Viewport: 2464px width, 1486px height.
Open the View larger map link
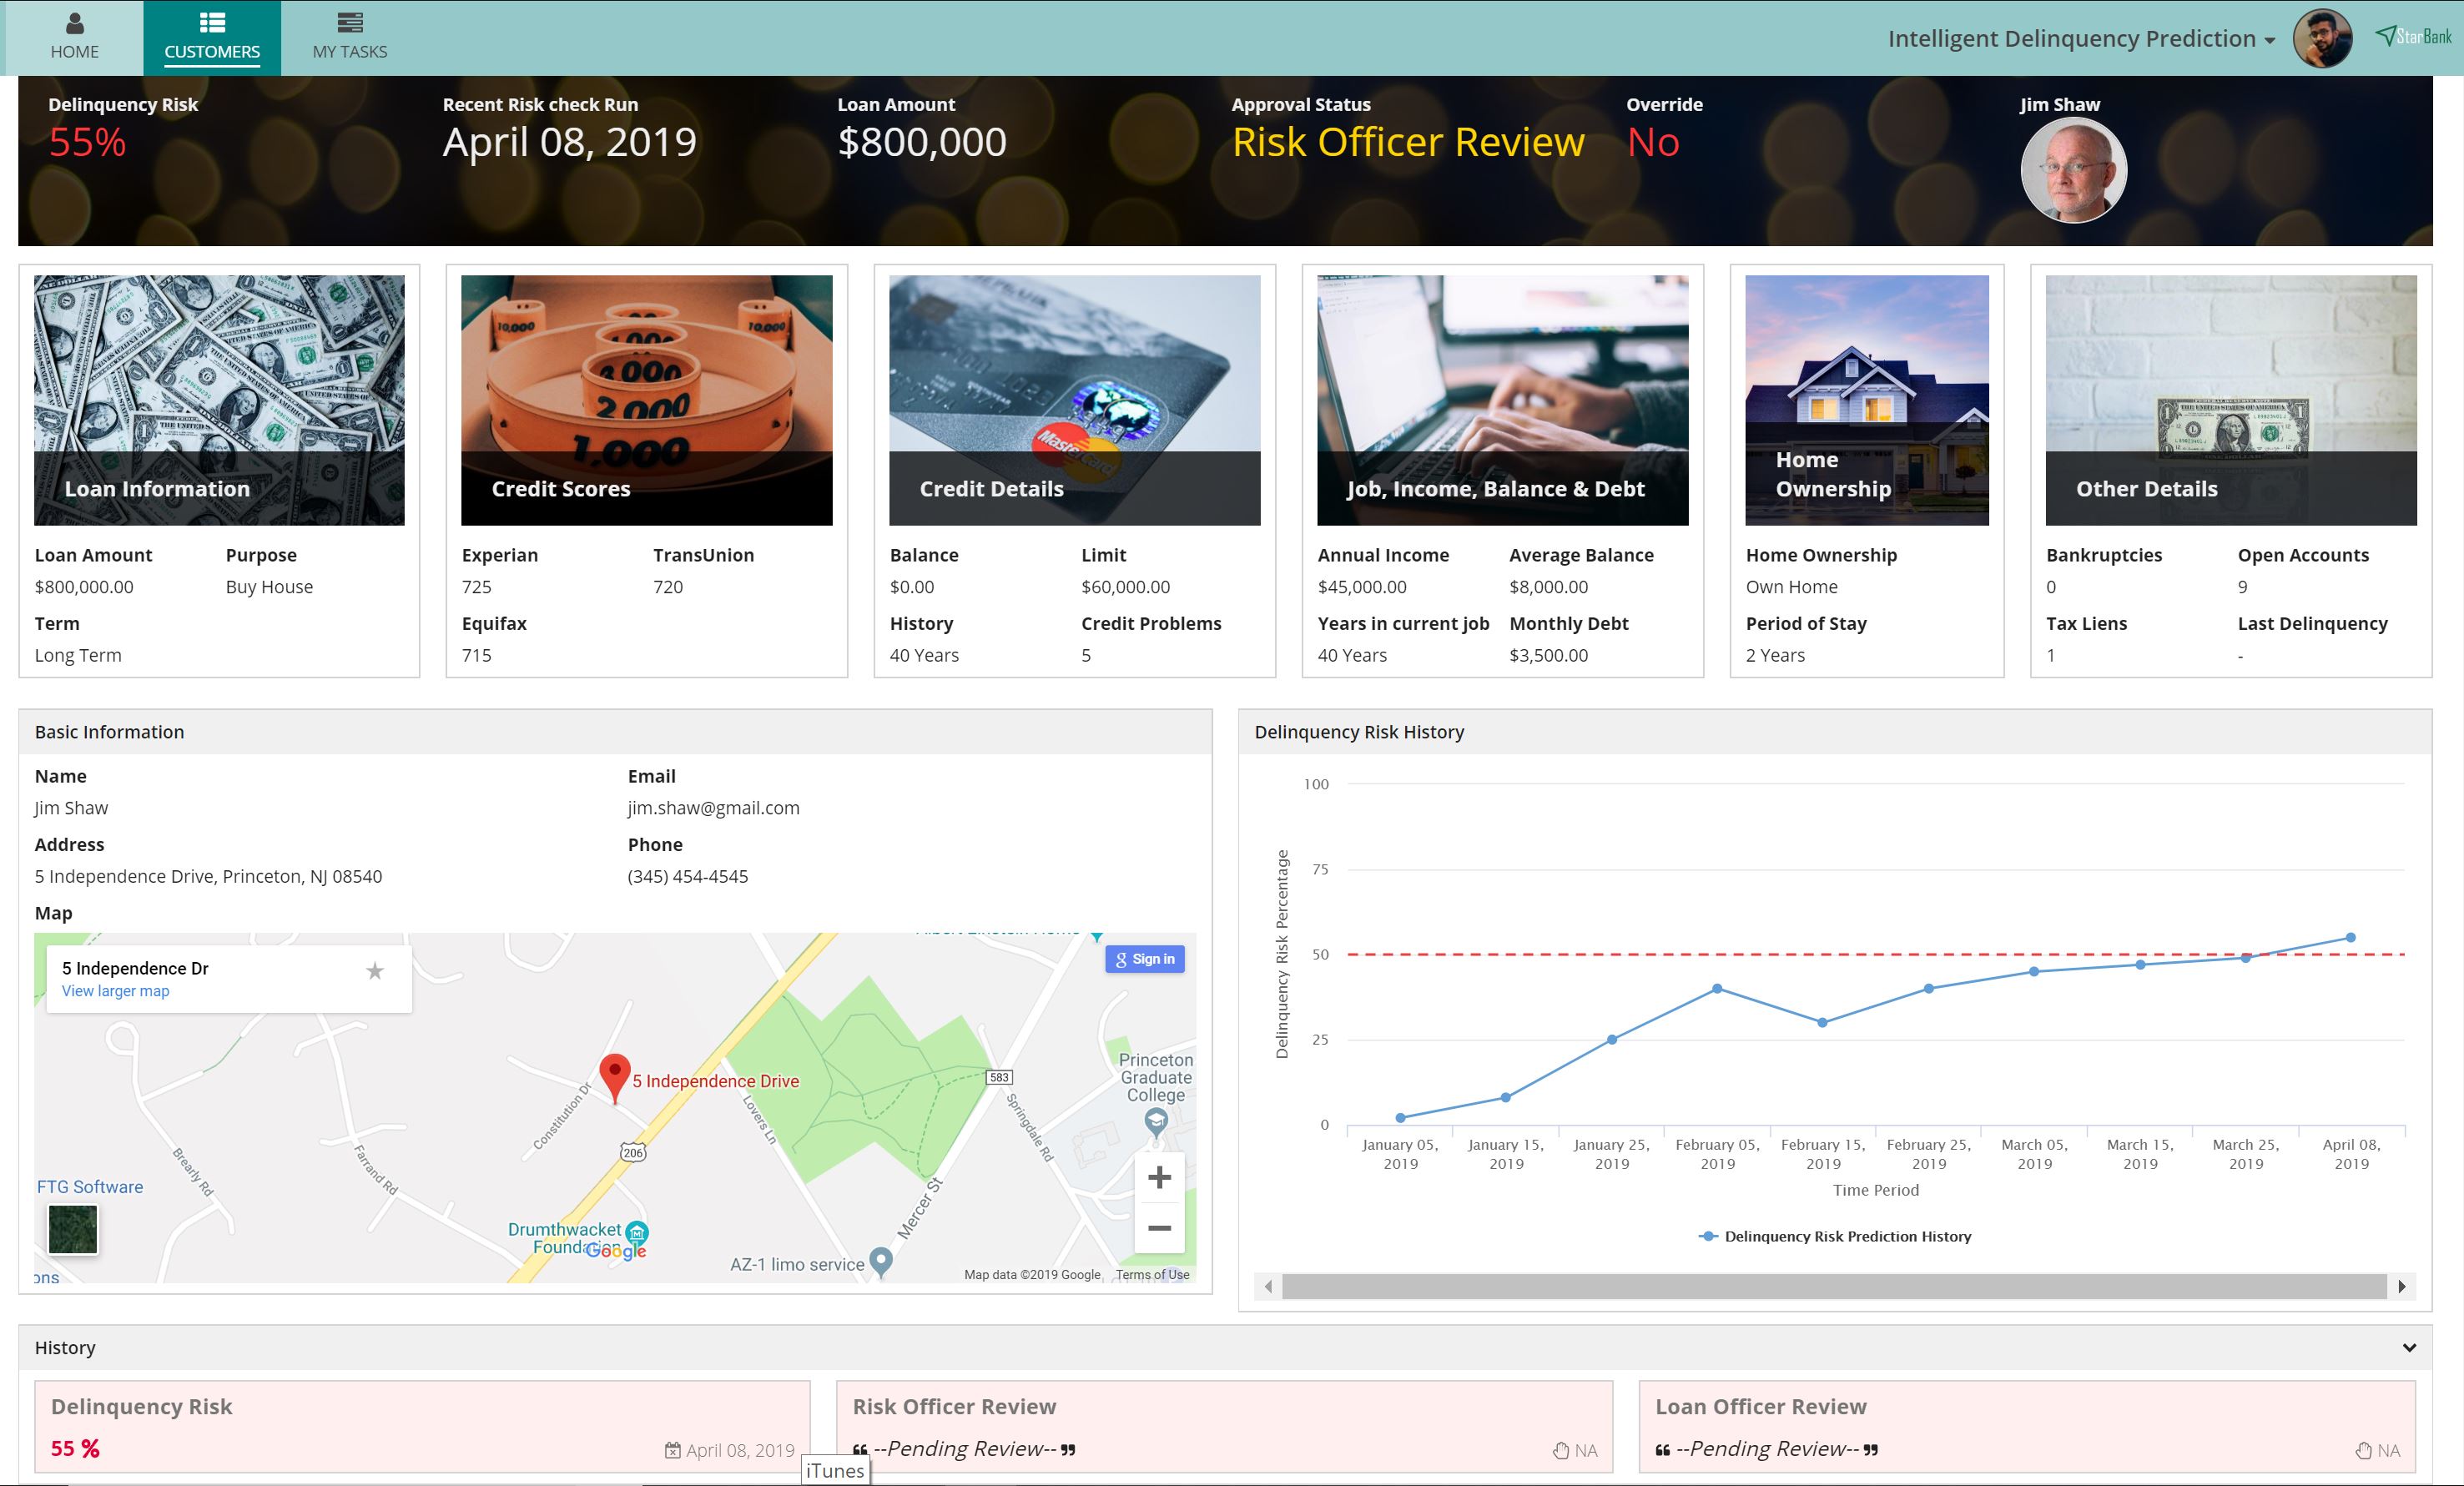[x=115, y=991]
